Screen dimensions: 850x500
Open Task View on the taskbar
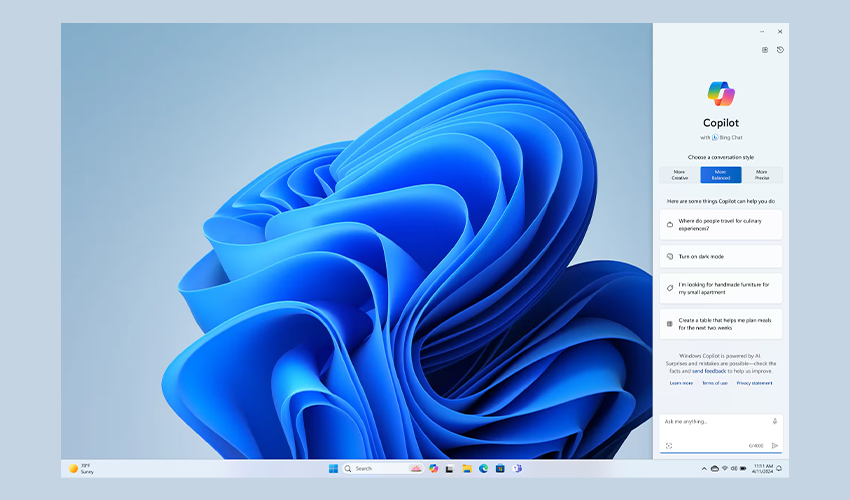pos(449,469)
